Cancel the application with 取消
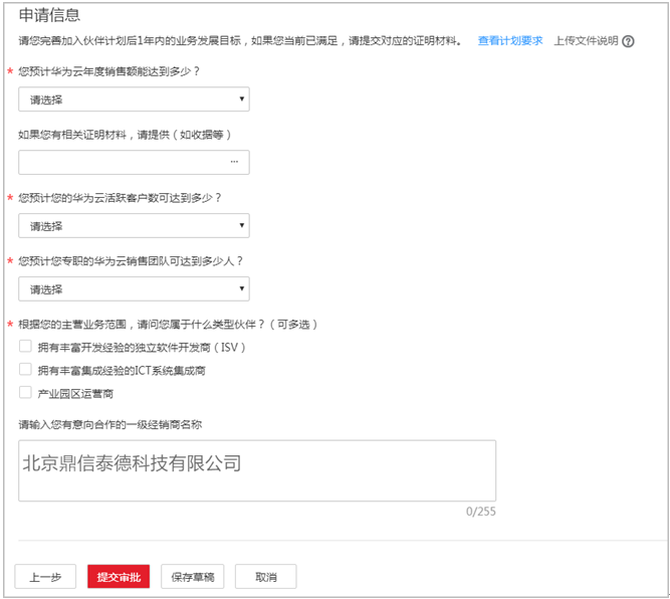 pos(266,577)
